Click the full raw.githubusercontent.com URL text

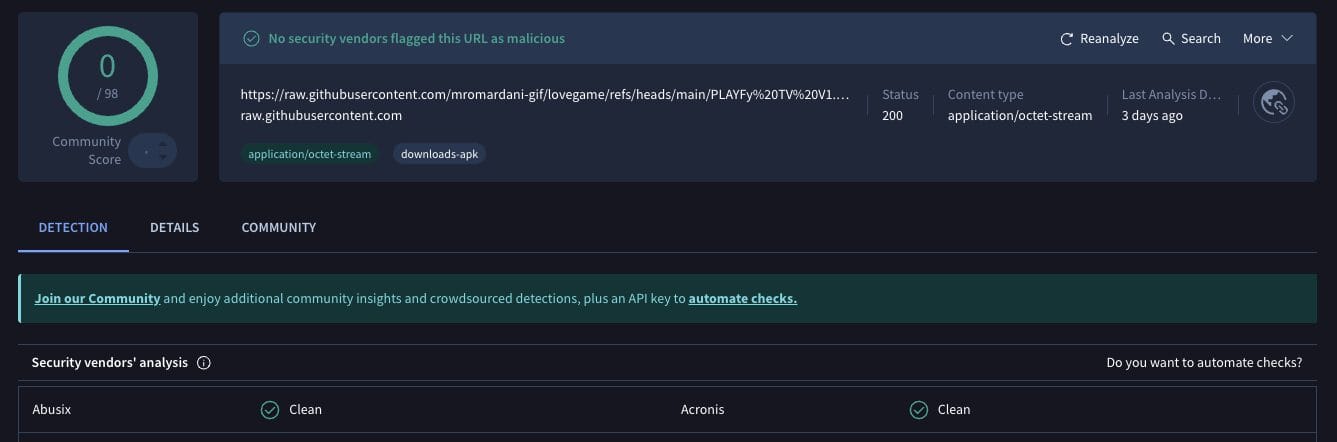pos(546,95)
